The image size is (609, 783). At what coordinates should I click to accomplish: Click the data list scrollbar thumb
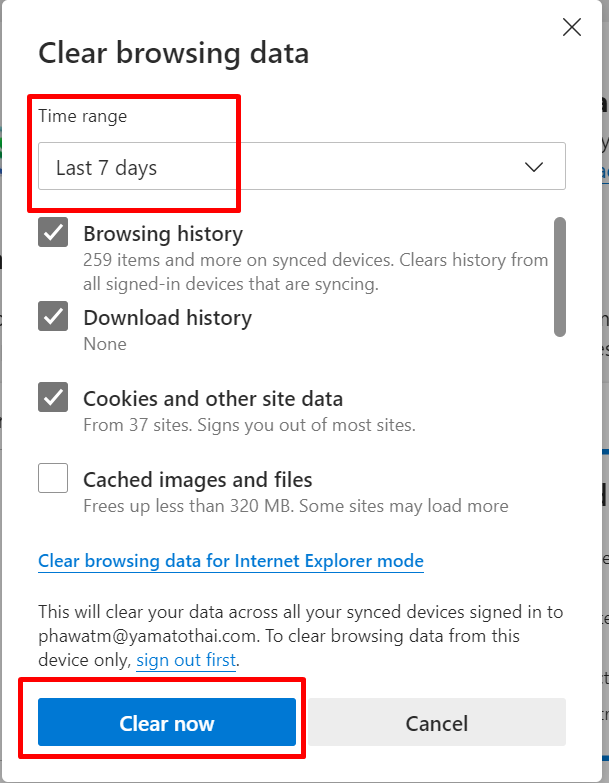(x=560, y=277)
